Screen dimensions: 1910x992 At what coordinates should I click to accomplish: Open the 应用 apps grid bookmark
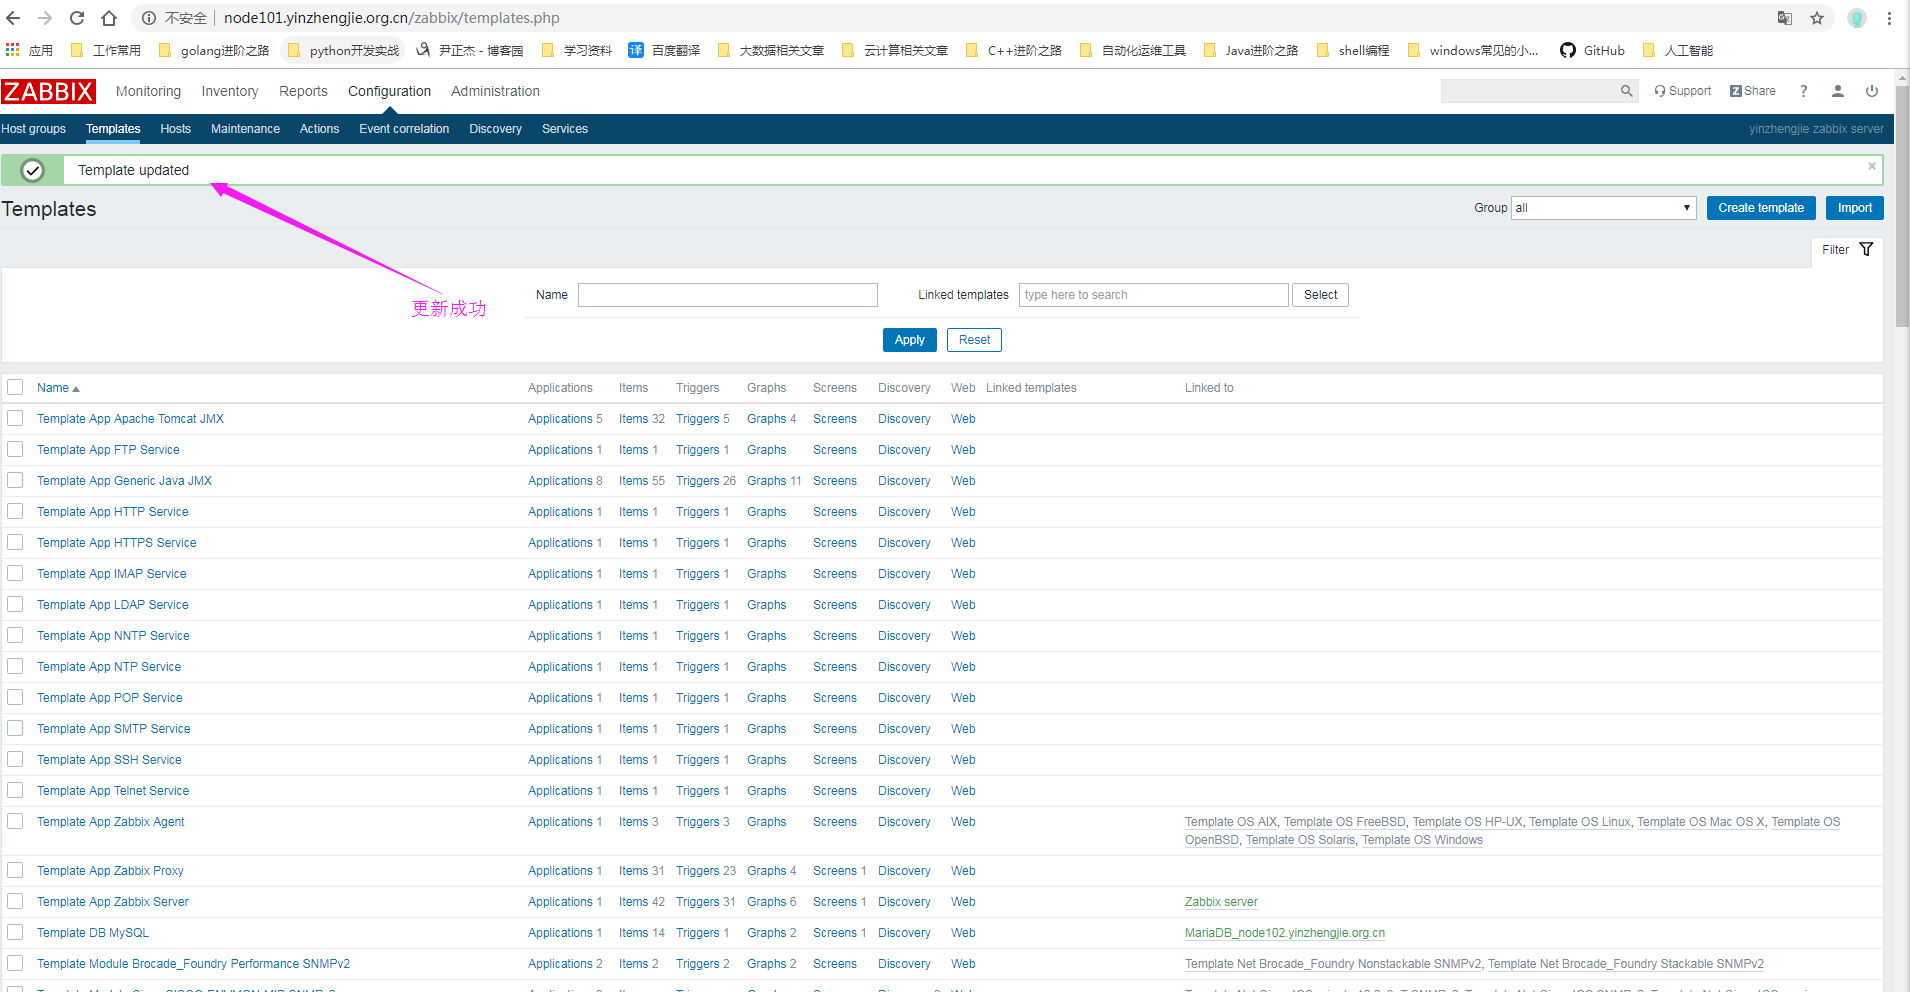[x=29, y=50]
